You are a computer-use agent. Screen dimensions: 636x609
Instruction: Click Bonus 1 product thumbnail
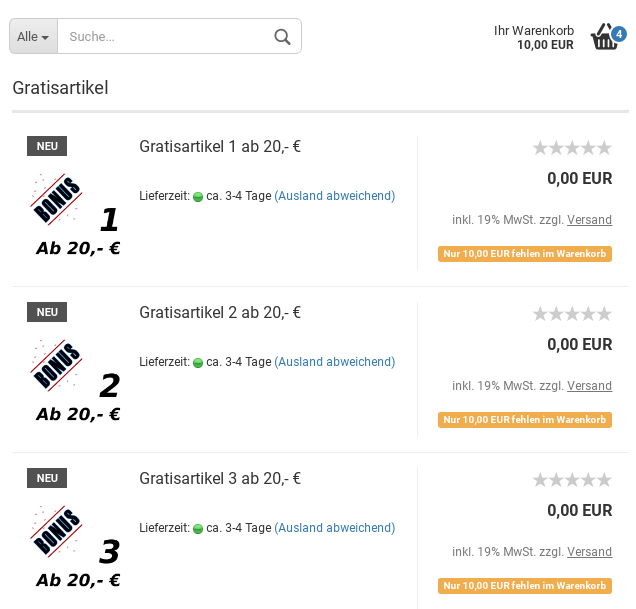(75, 215)
